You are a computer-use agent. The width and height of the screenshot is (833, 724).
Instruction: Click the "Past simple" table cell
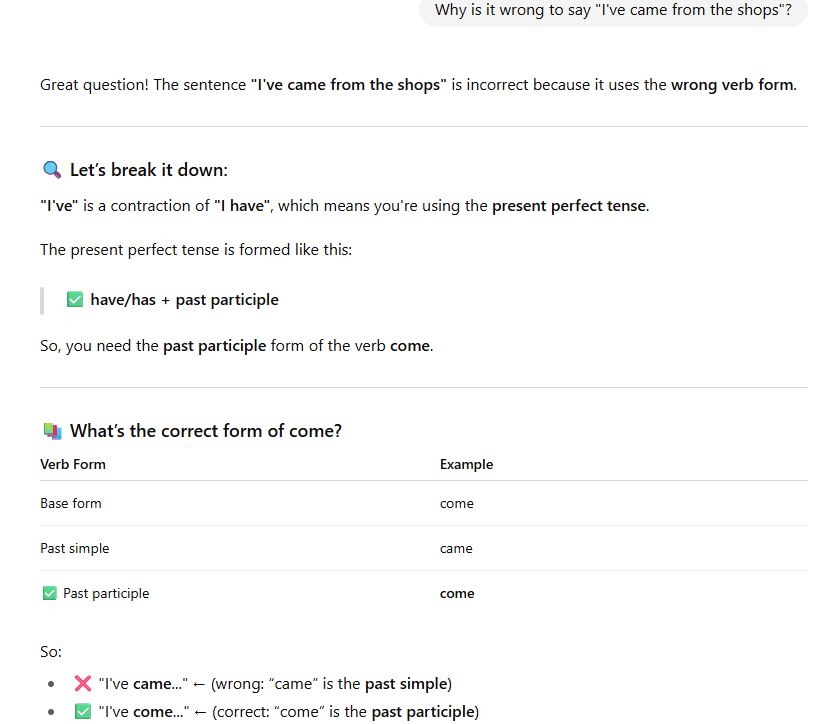click(75, 548)
